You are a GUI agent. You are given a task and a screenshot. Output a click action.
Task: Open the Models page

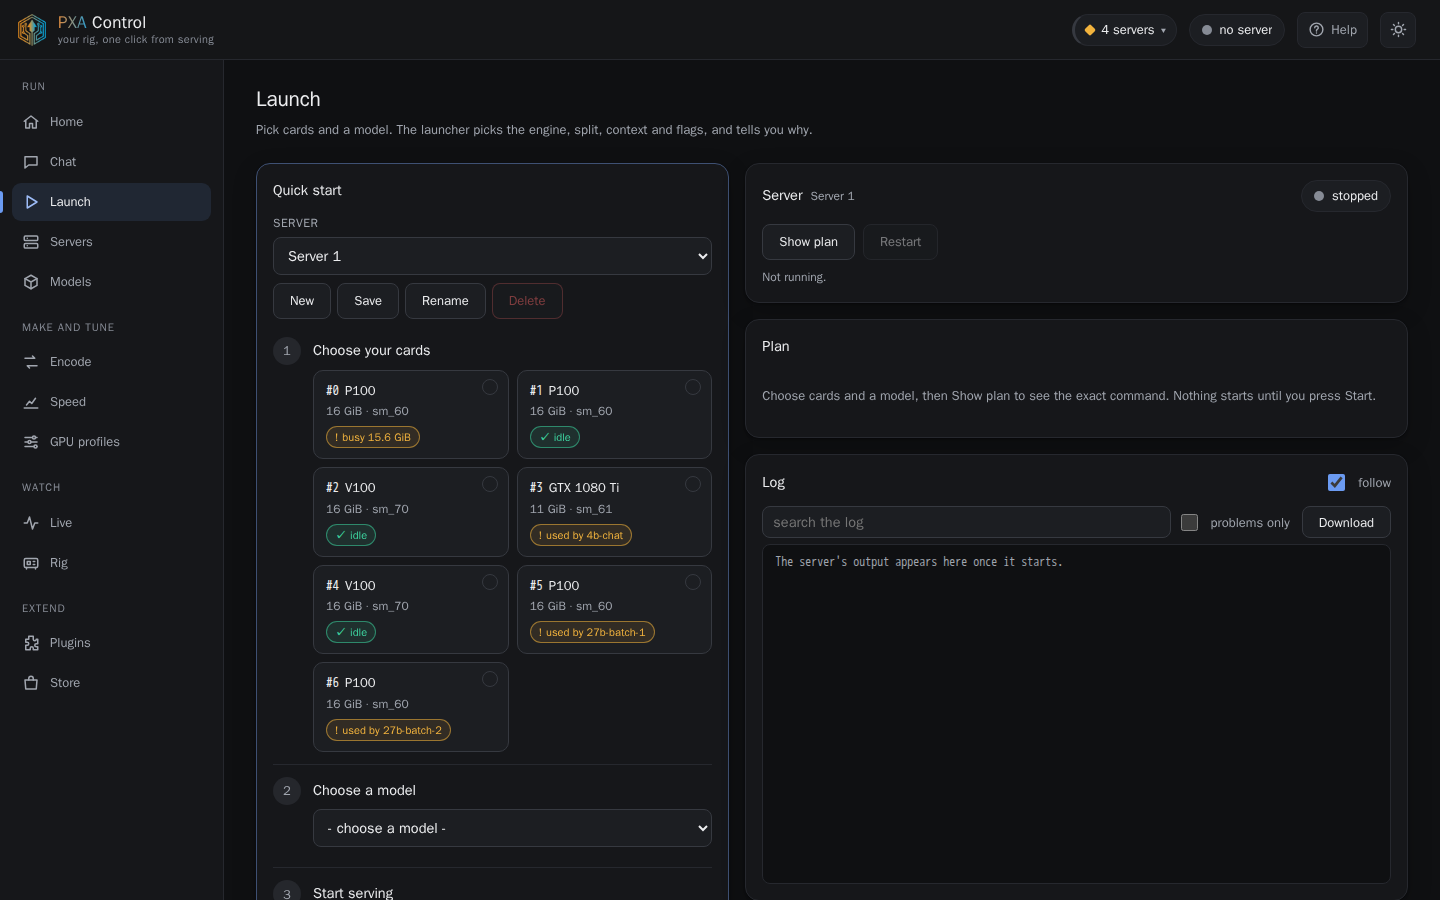pos(112,282)
